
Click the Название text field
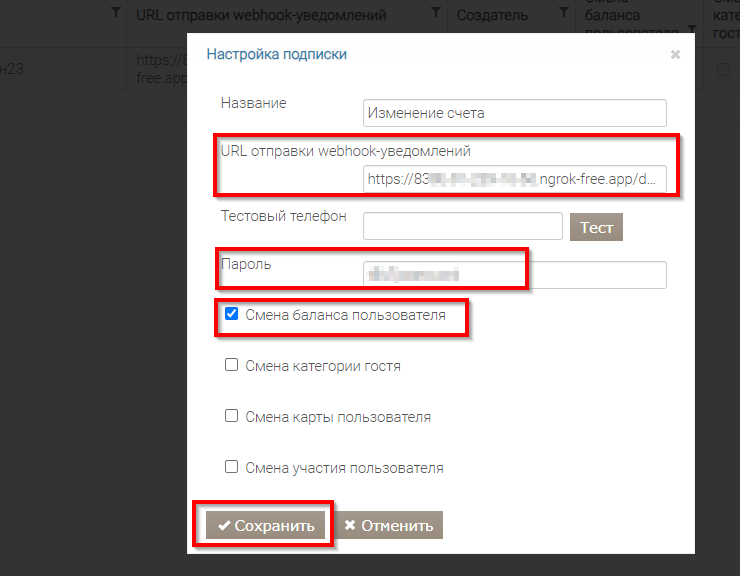tap(515, 113)
